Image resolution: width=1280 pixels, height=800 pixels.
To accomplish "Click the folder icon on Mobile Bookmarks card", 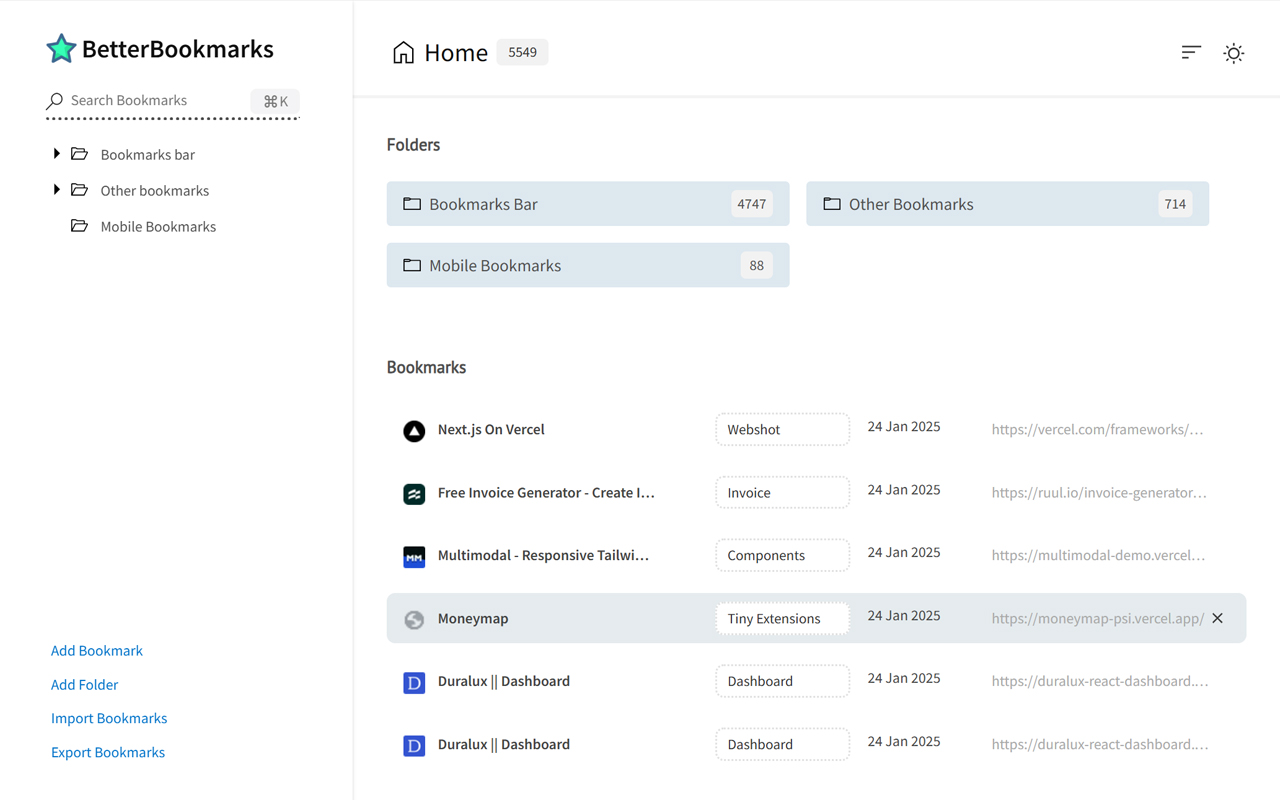I will pyautogui.click(x=412, y=265).
